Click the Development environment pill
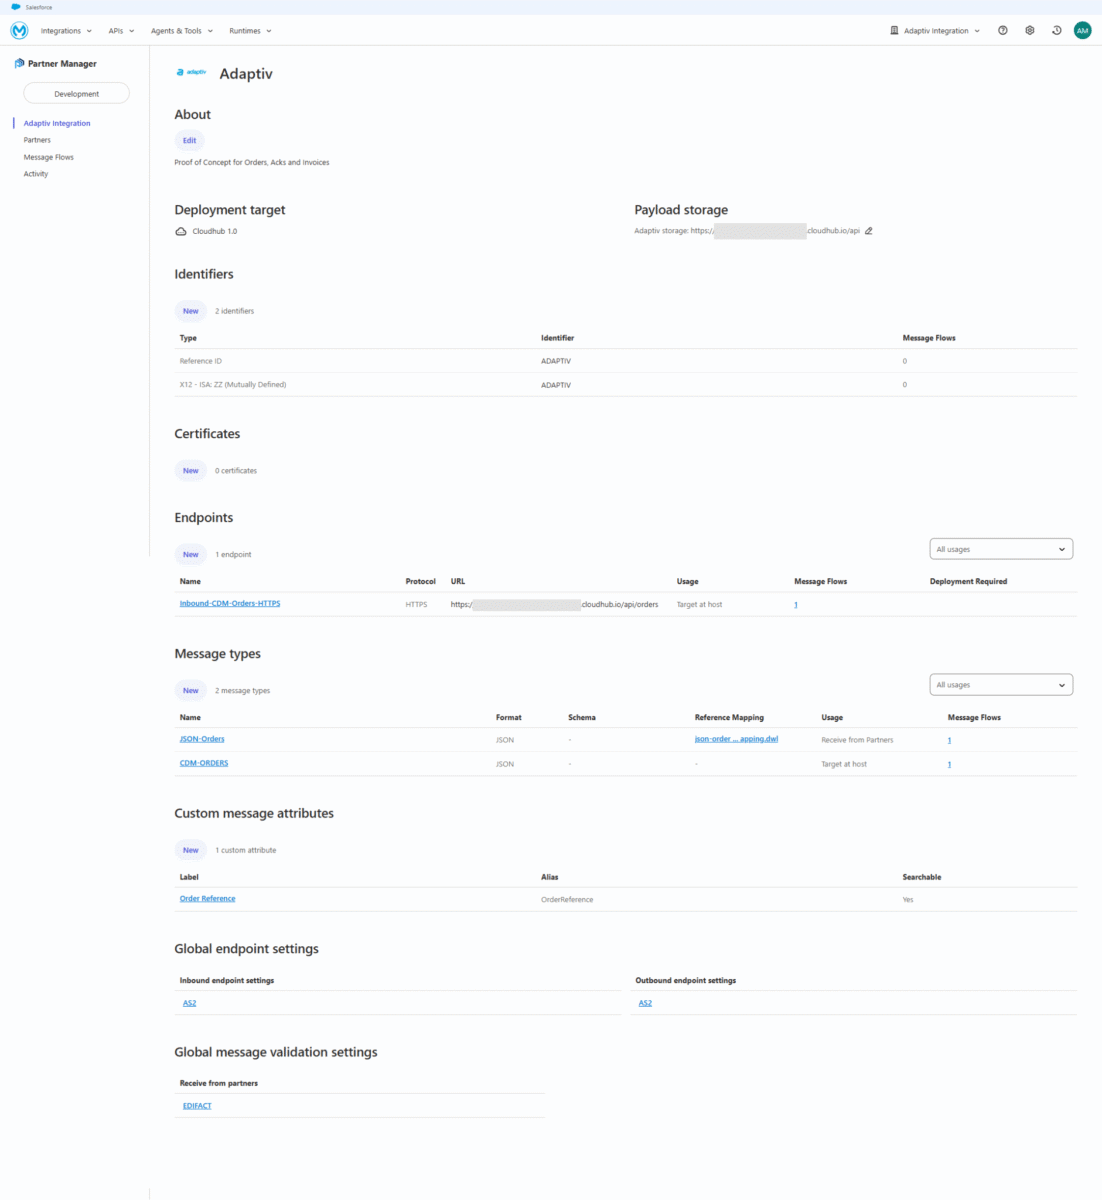 coord(76,92)
